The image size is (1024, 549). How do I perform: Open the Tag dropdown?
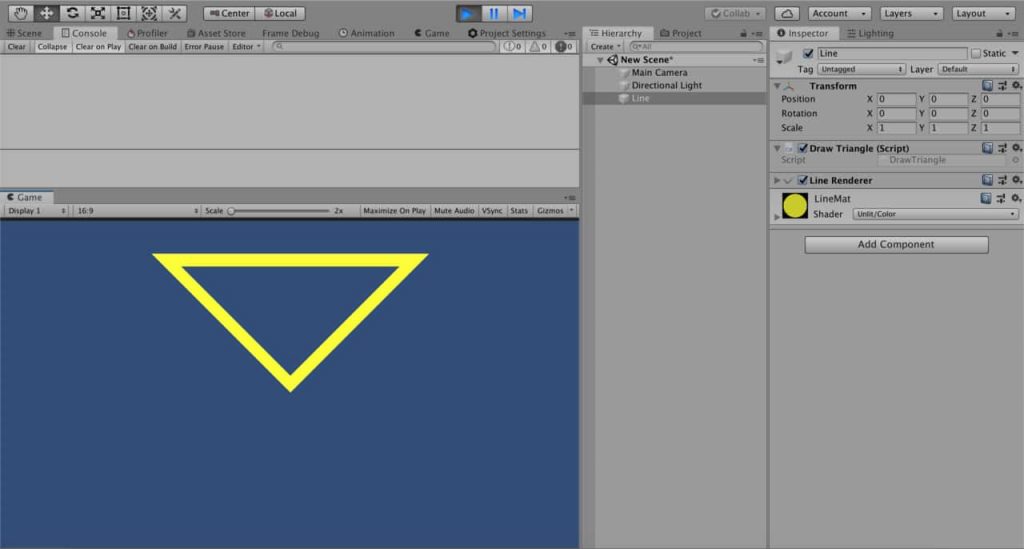coord(861,69)
